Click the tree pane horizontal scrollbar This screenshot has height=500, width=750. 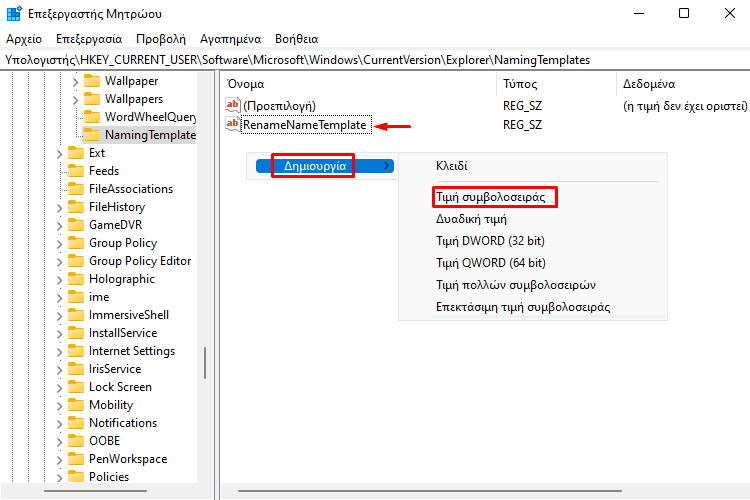click(x=96, y=491)
